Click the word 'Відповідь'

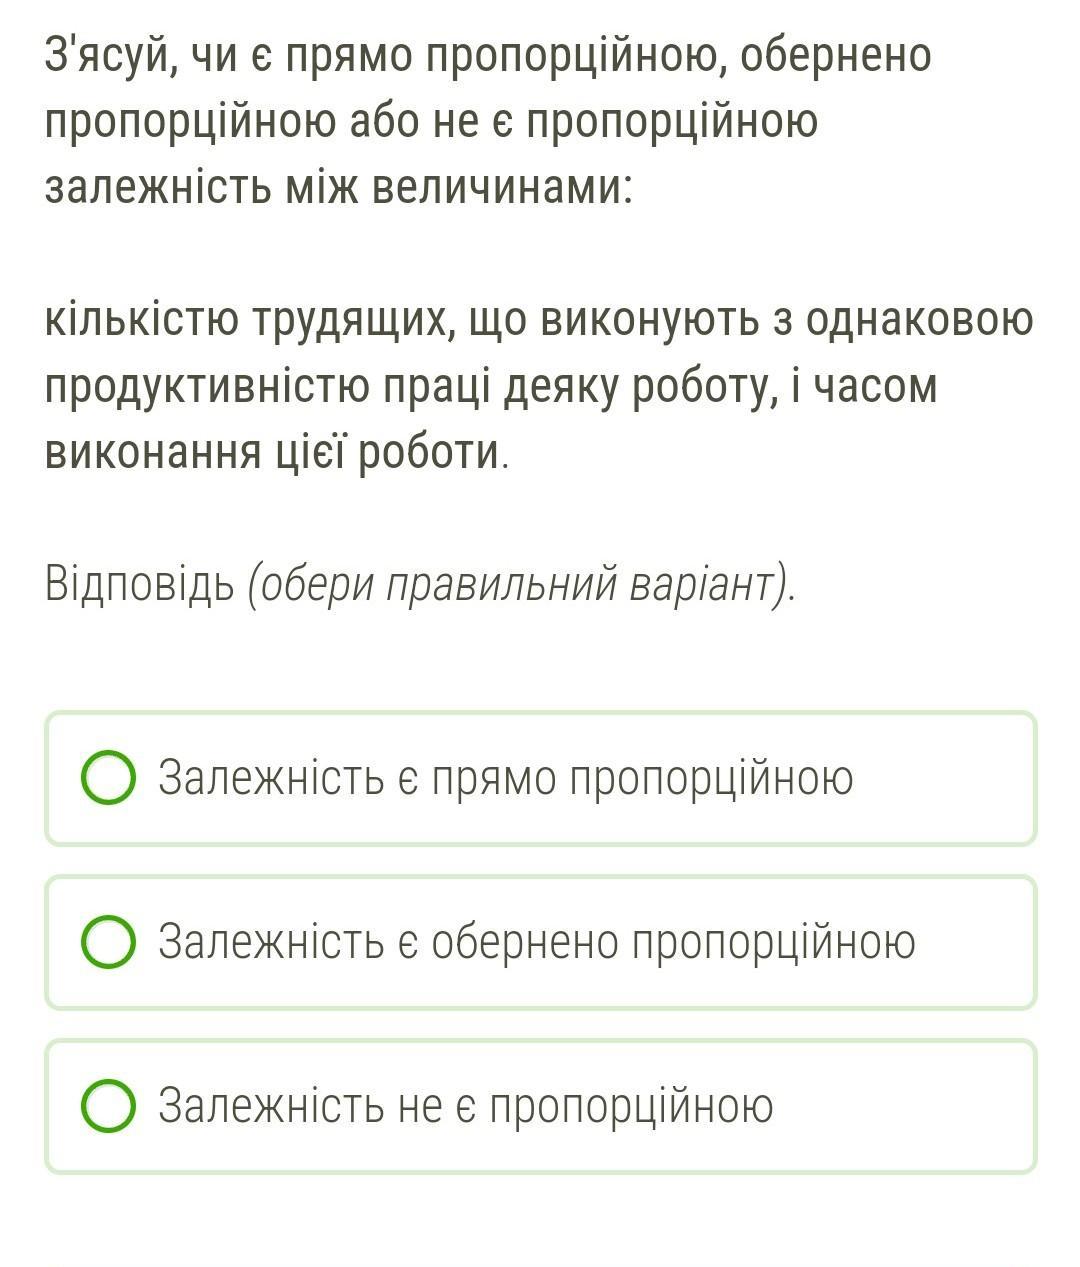click(139, 585)
